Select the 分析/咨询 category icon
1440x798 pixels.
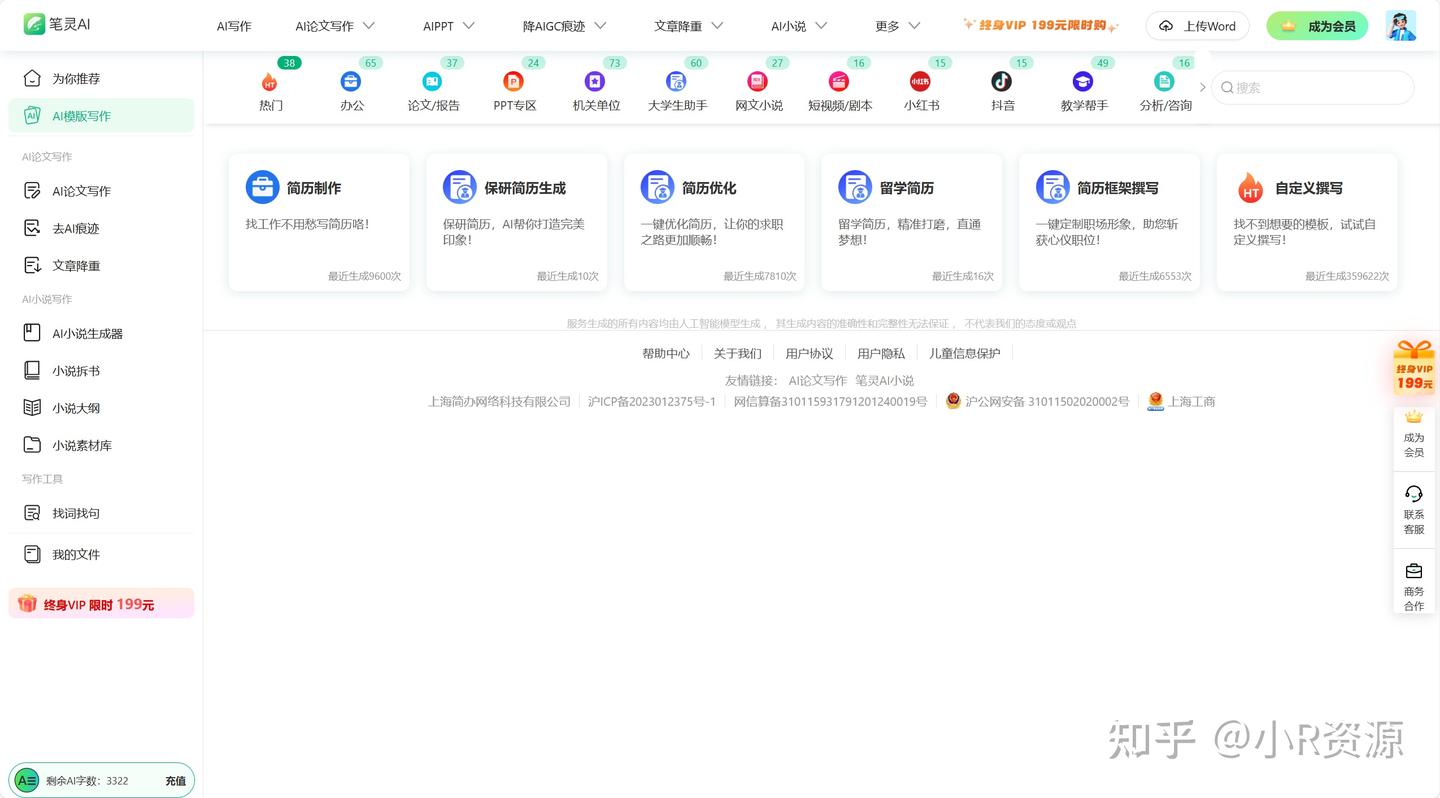click(x=1164, y=82)
